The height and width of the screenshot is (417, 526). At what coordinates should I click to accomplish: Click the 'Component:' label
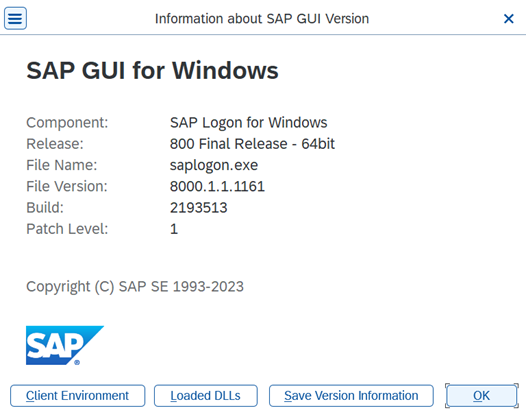point(67,123)
